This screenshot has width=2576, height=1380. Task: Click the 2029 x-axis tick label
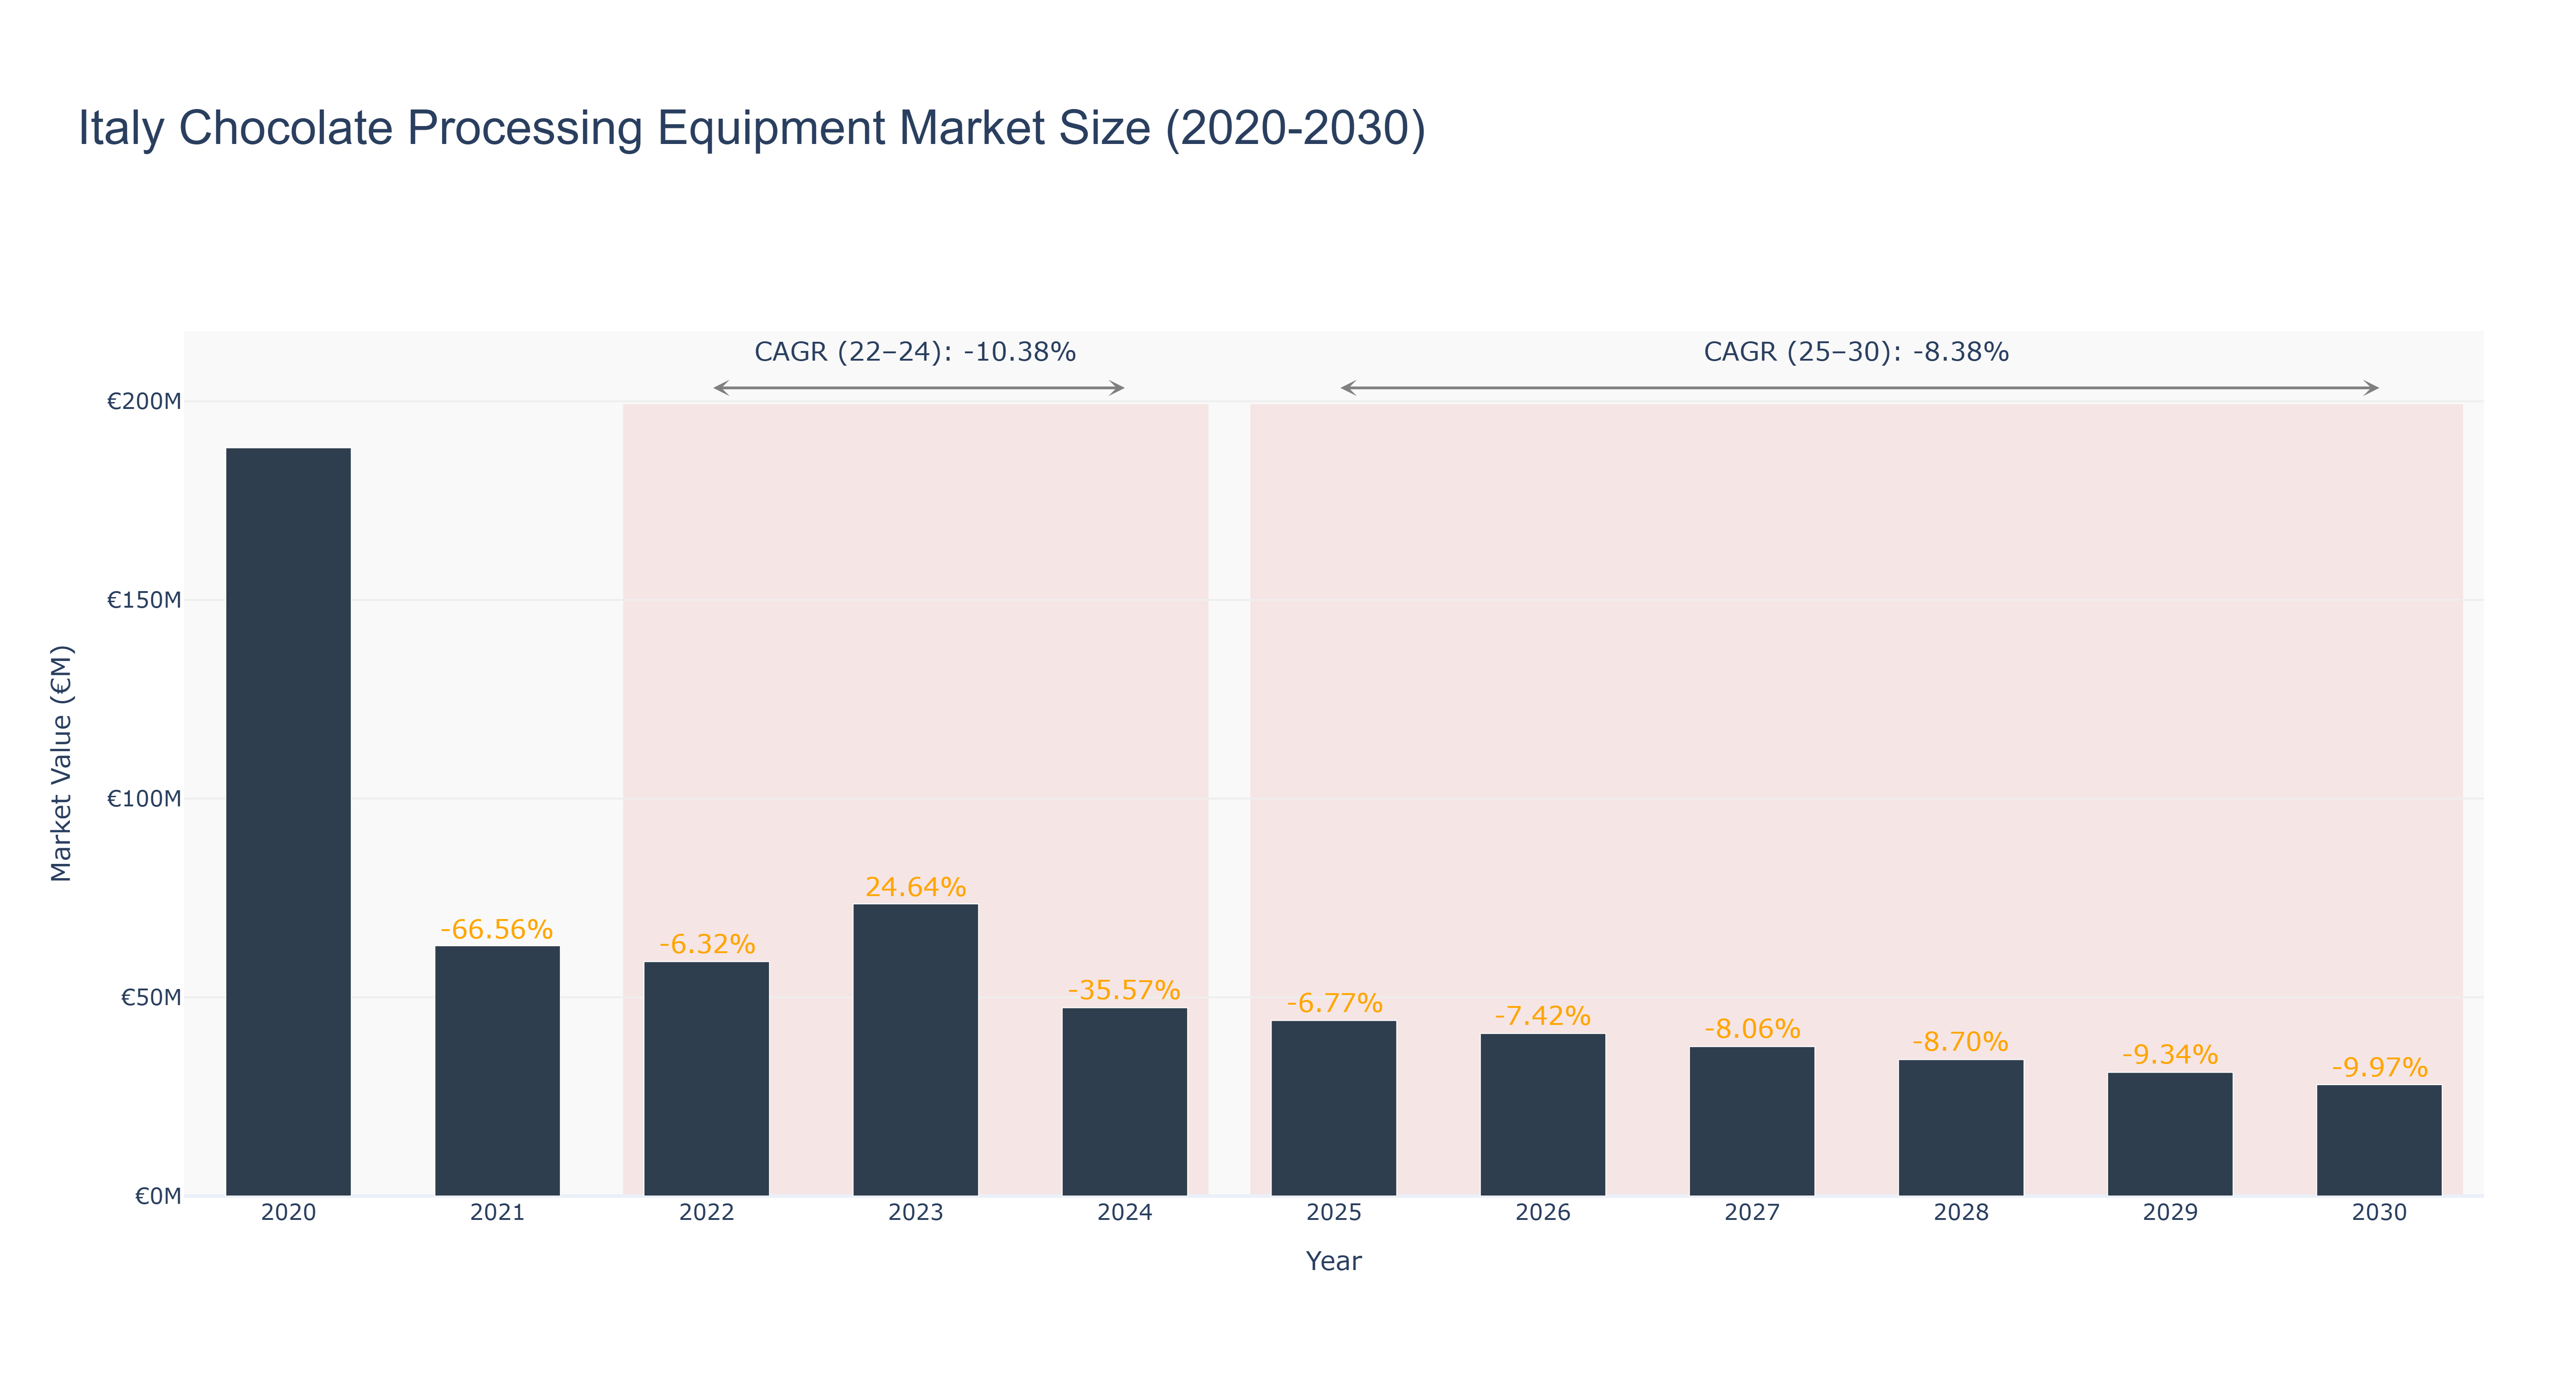(x=2169, y=1213)
